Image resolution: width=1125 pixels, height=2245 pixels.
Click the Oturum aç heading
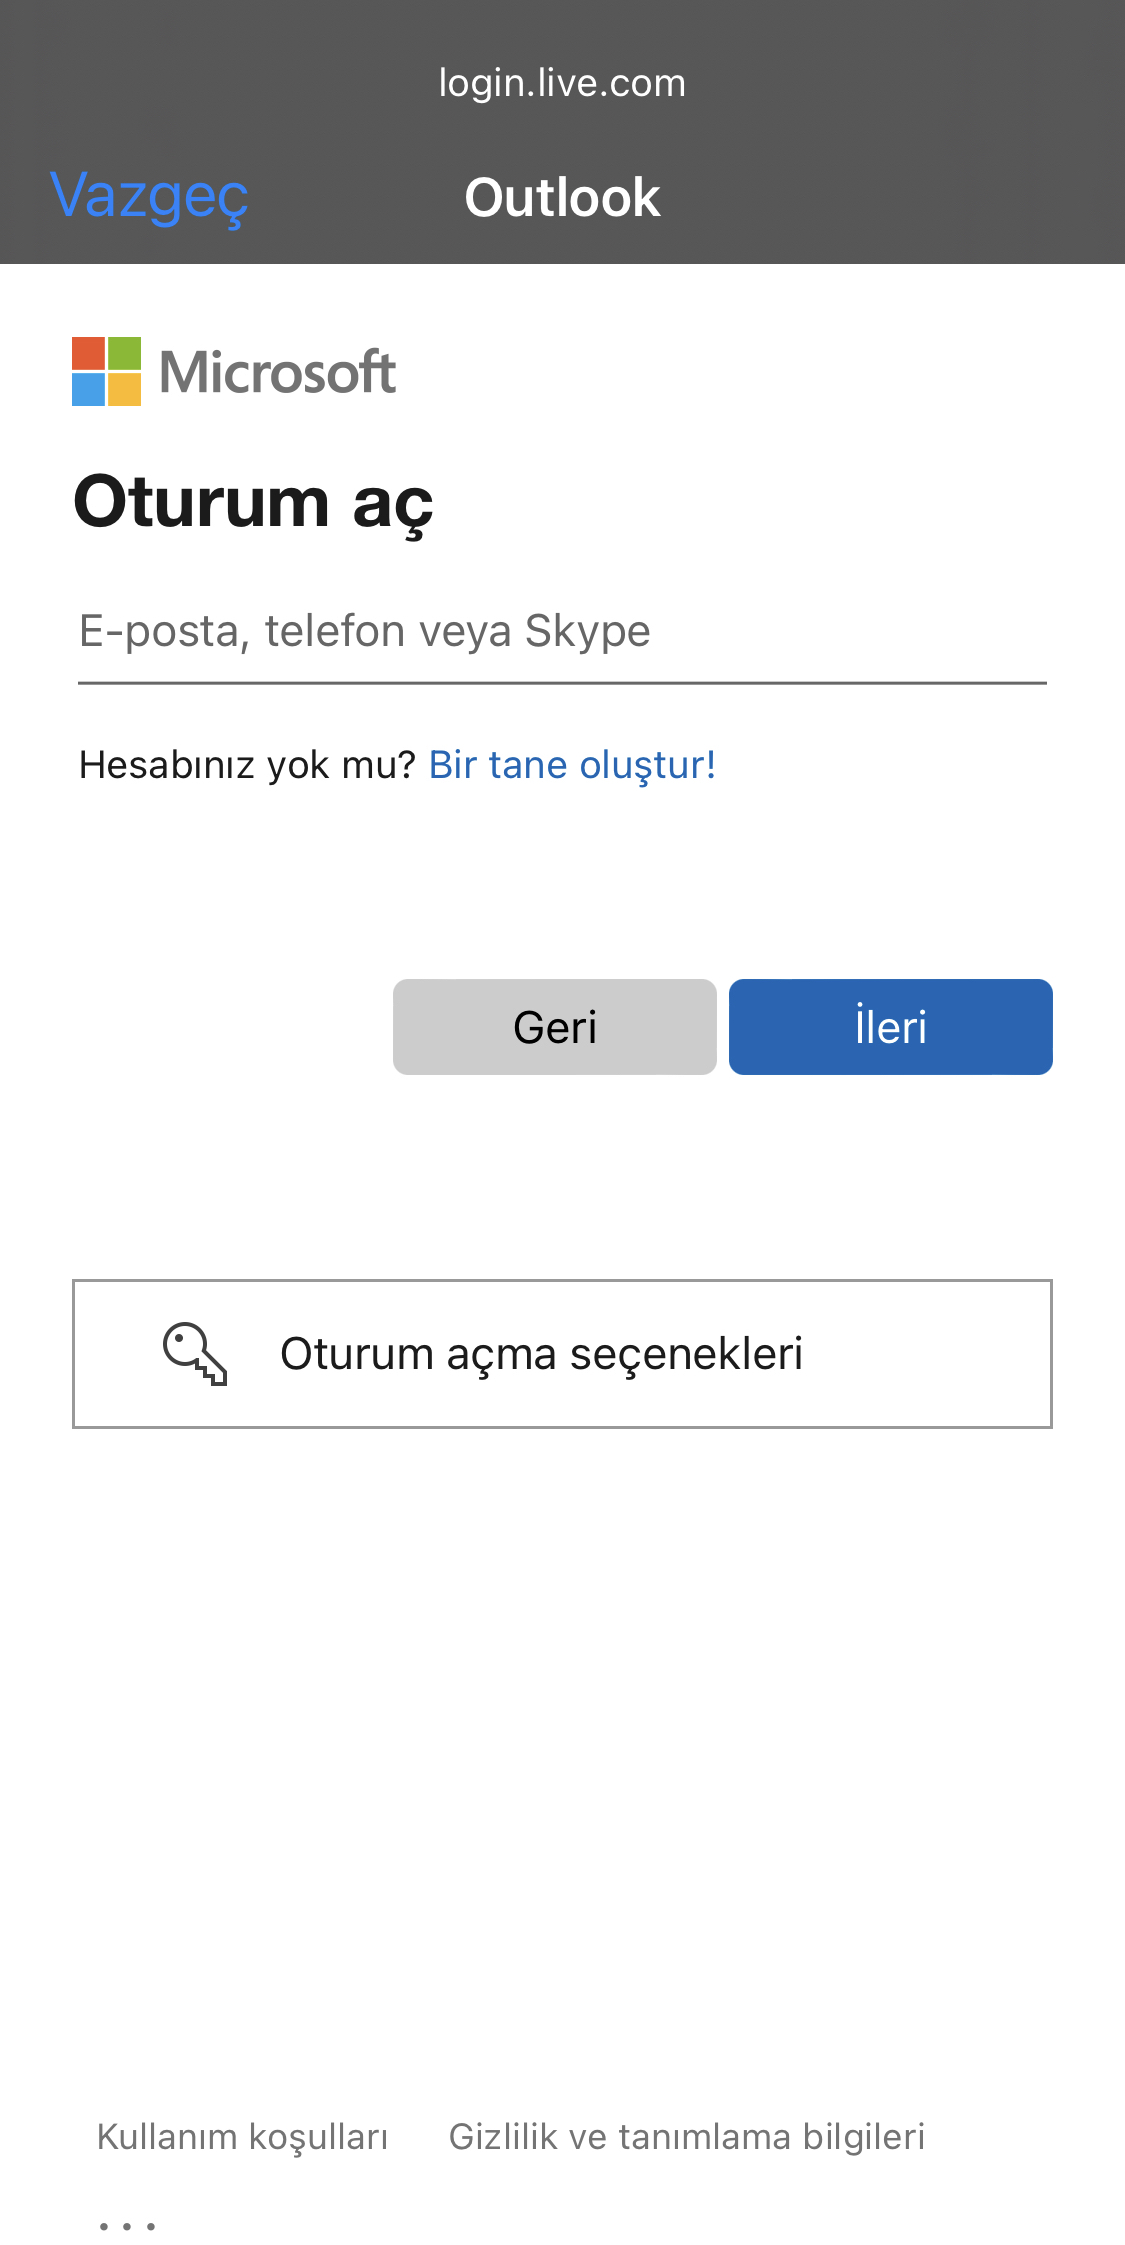(x=254, y=504)
